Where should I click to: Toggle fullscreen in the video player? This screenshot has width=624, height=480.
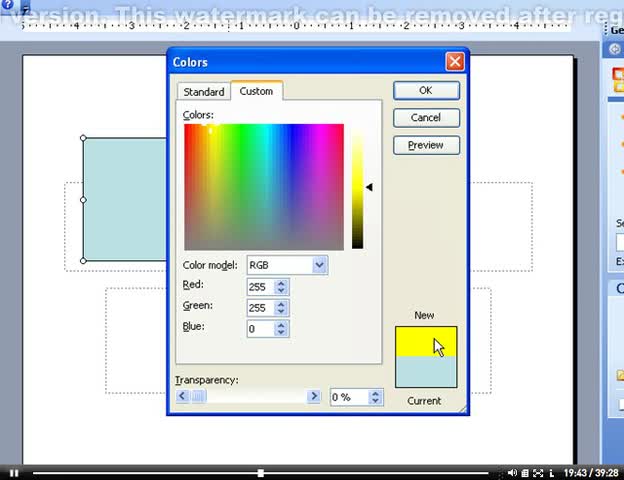[x=538, y=473]
